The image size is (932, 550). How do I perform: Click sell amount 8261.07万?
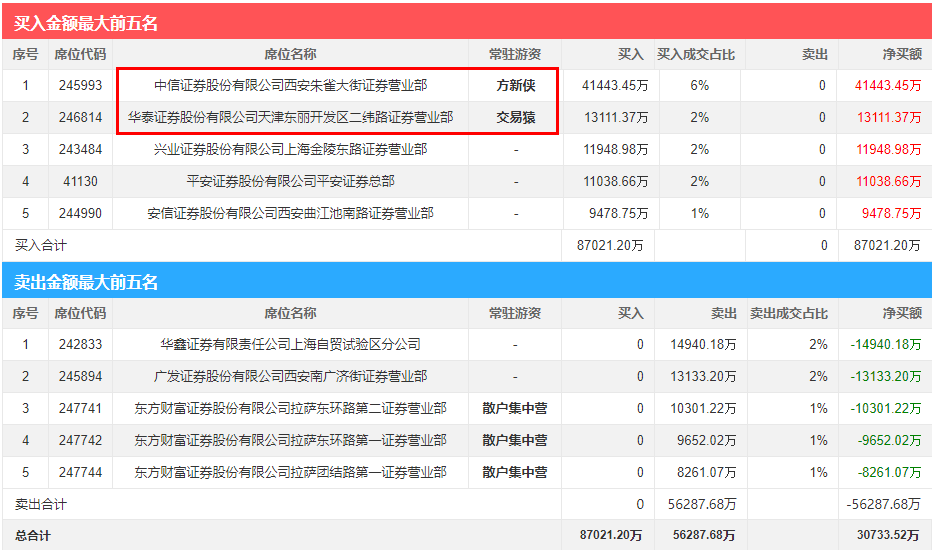pyautogui.click(x=707, y=473)
